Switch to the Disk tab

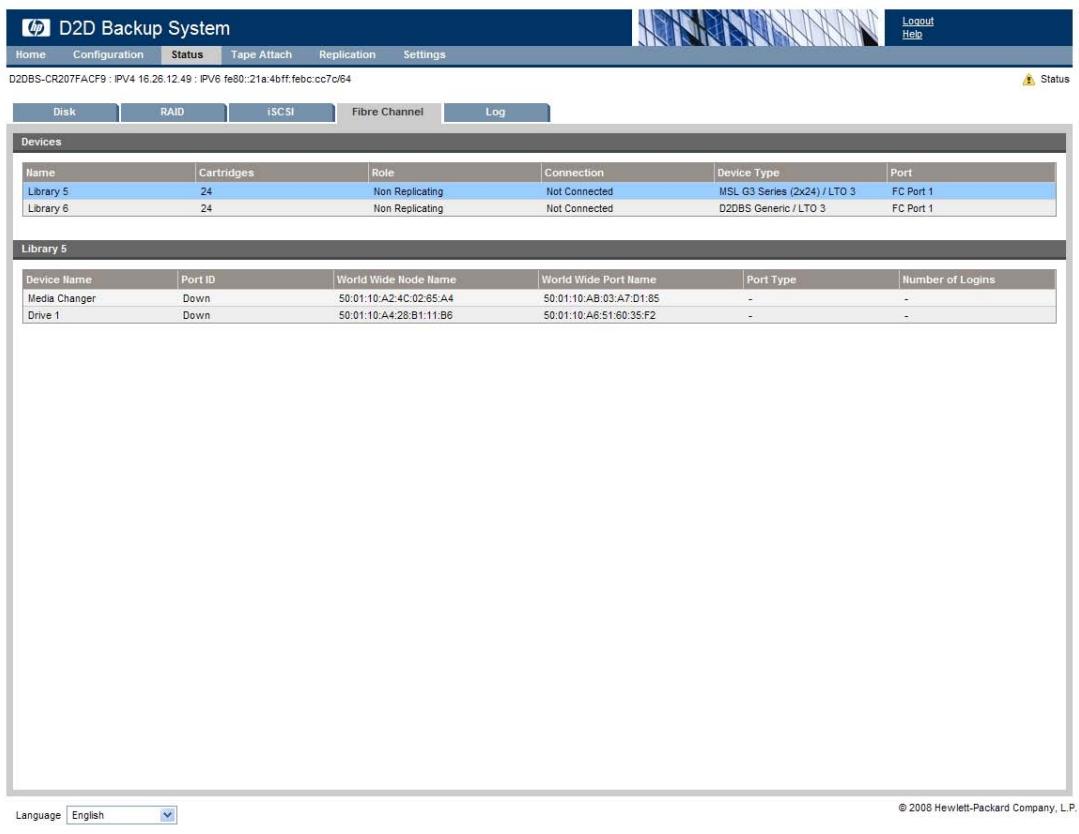coord(65,112)
